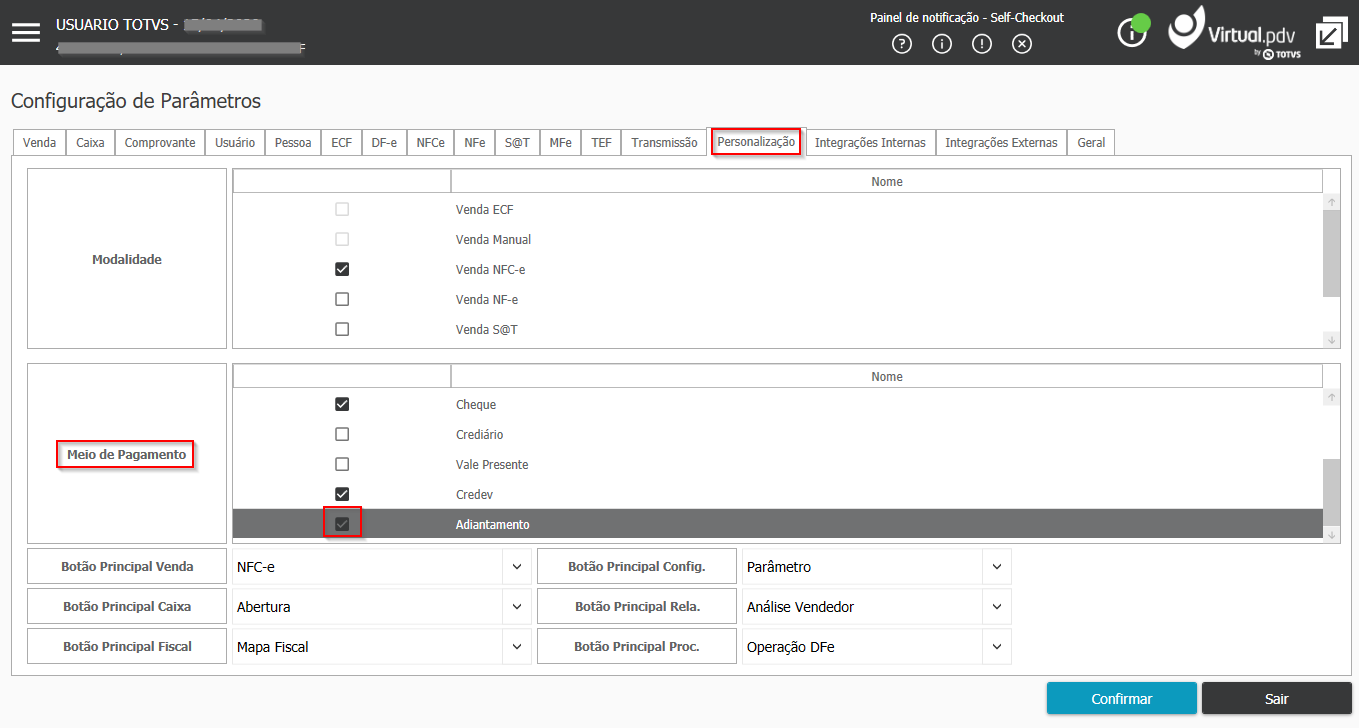Click the X error notification icon
Image resolution: width=1359 pixels, height=728 pixels.
coord(1021,44)
